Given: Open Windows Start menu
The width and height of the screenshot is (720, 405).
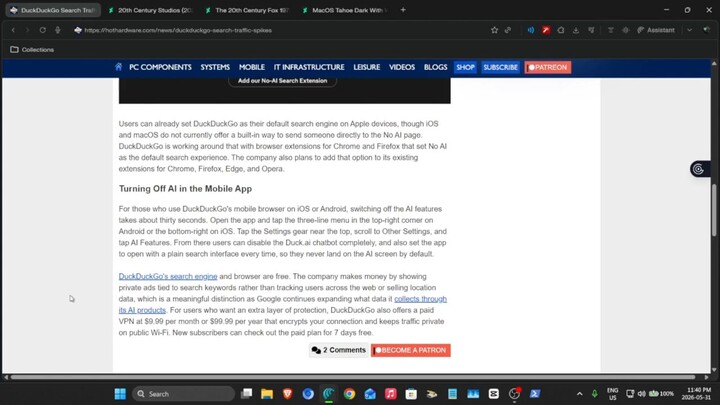Looking at the screenshot, I should pyautogui.click(x=120, y=394).
